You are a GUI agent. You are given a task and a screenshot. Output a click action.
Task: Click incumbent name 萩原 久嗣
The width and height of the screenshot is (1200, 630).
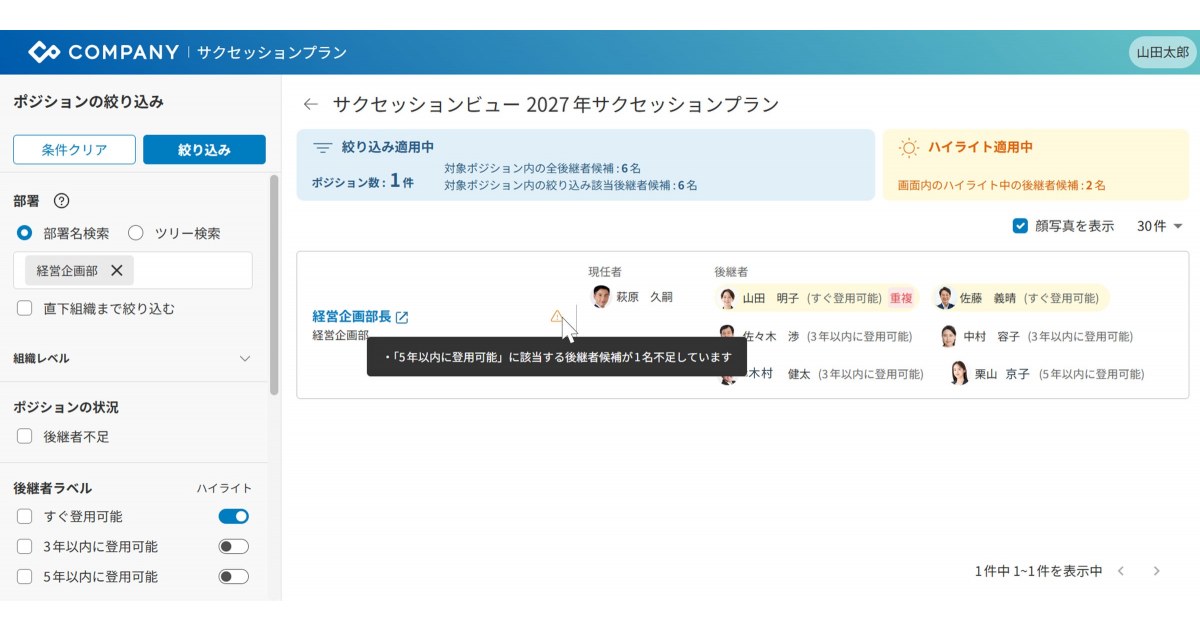pyautogui.click(x=644, y=297)
